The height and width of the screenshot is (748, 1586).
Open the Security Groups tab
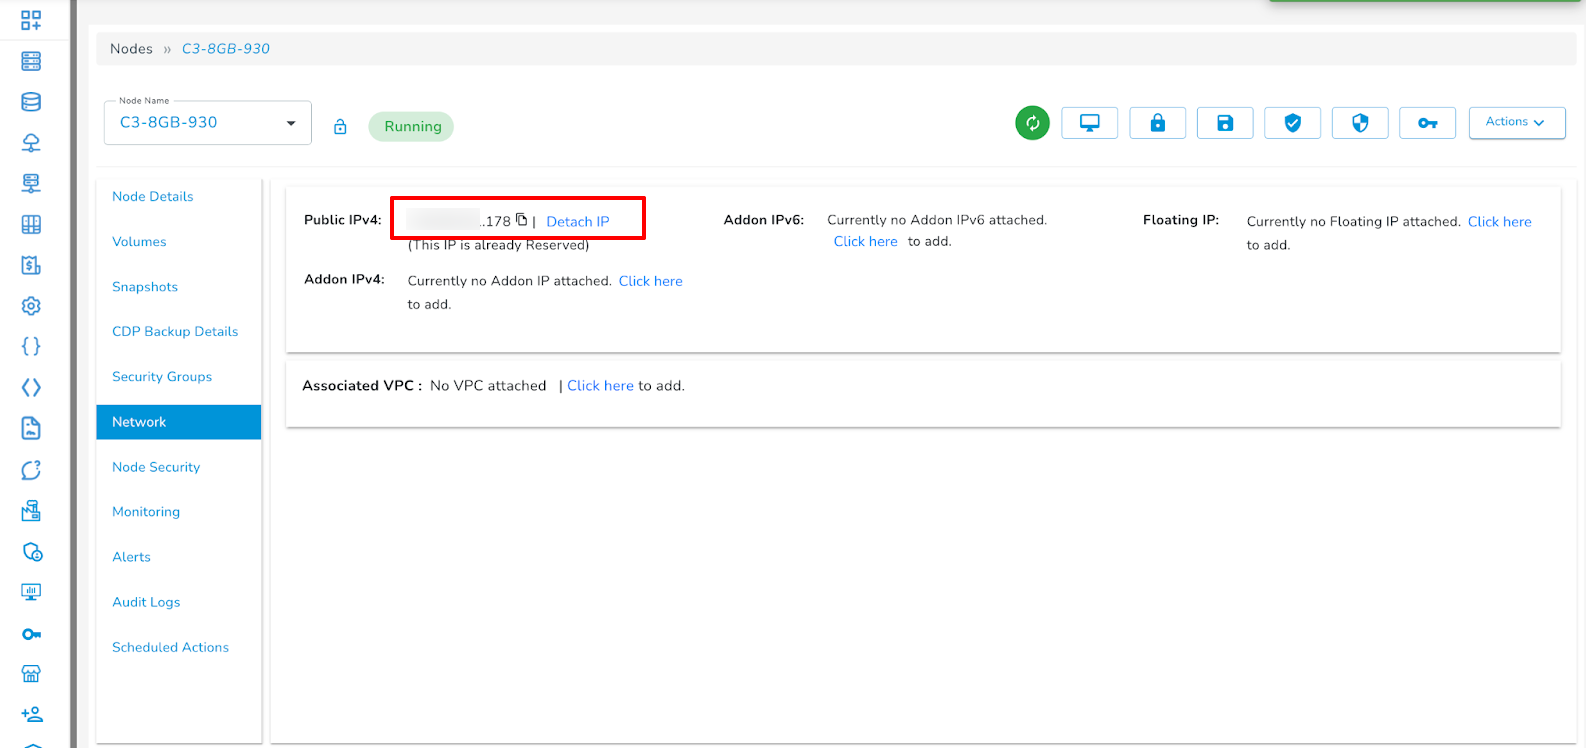(x=162, y=377)
